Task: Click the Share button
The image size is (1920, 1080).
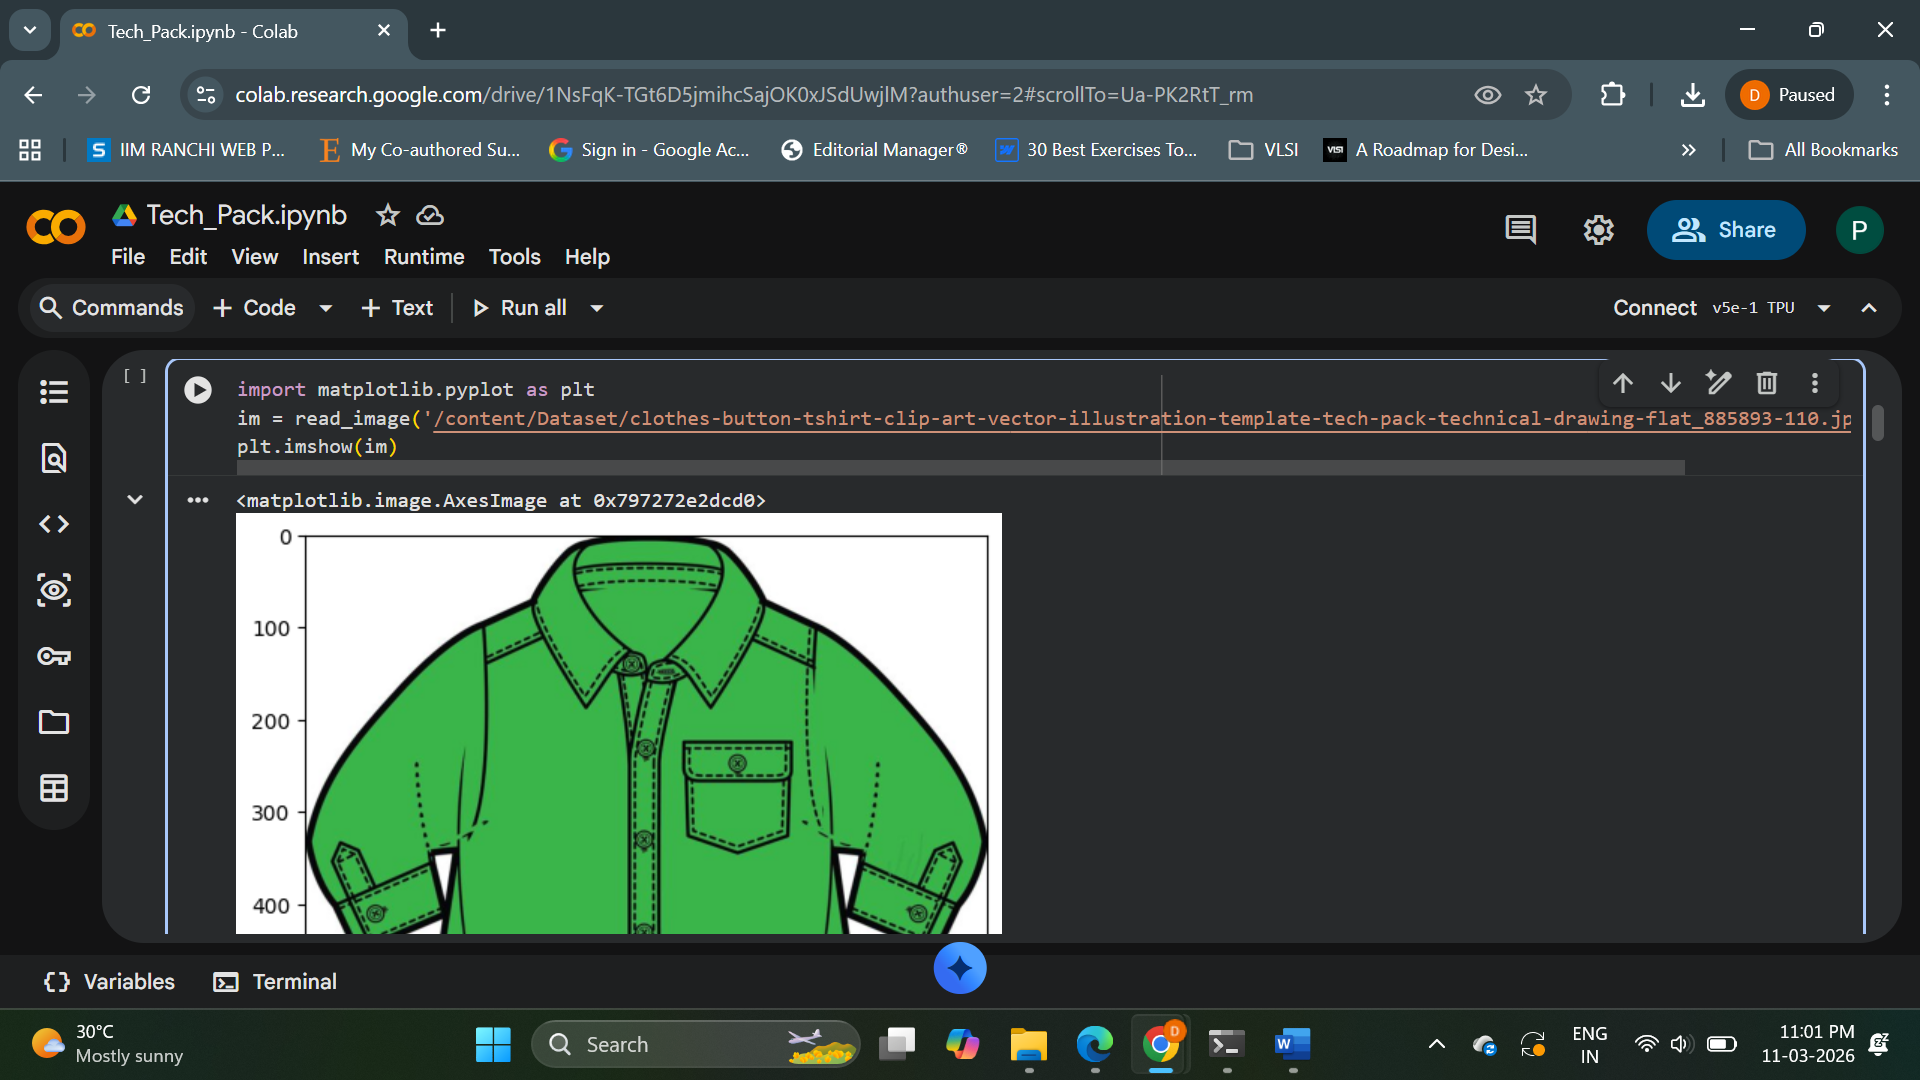Action: point(1725,230)
